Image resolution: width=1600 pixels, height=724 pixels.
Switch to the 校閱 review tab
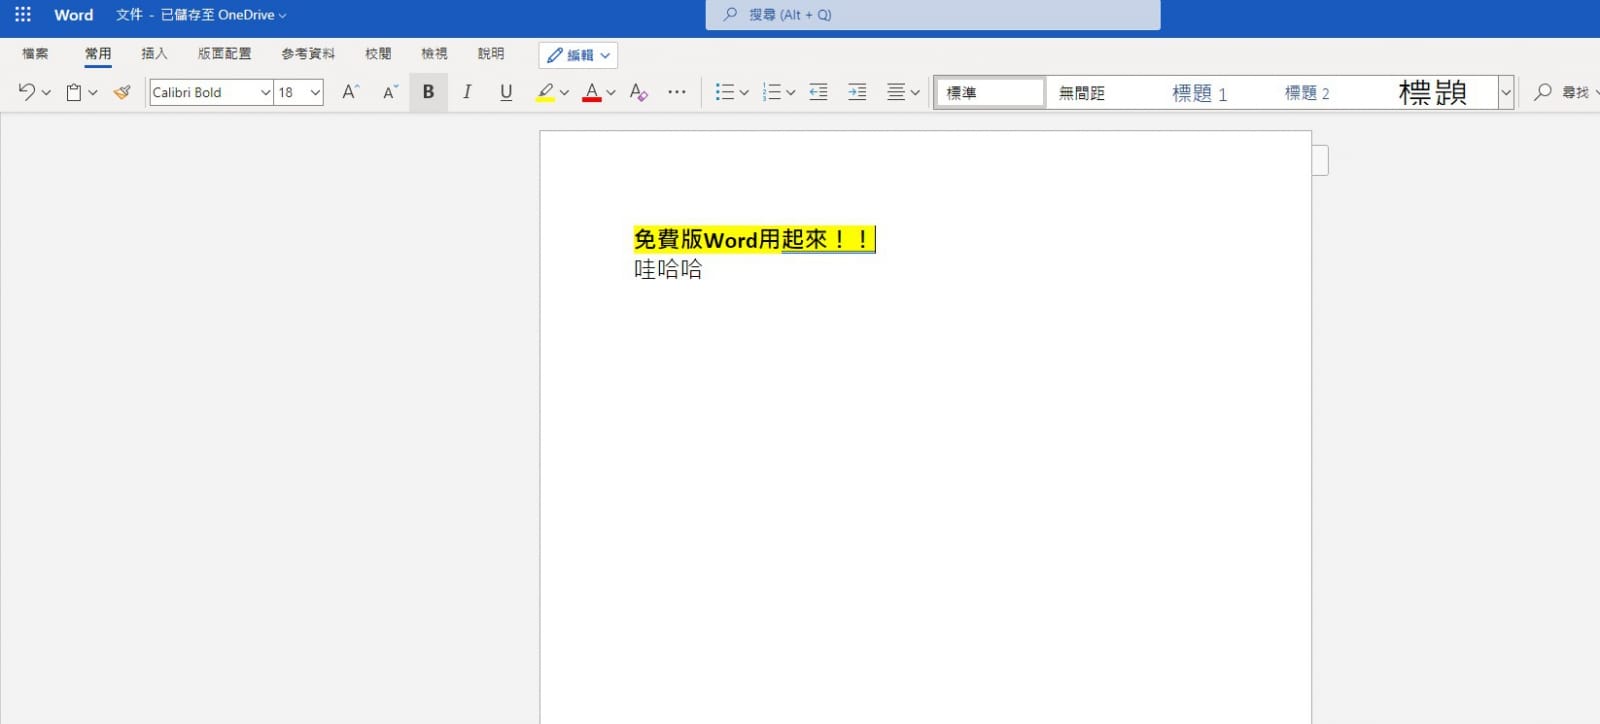coord(378,54)
